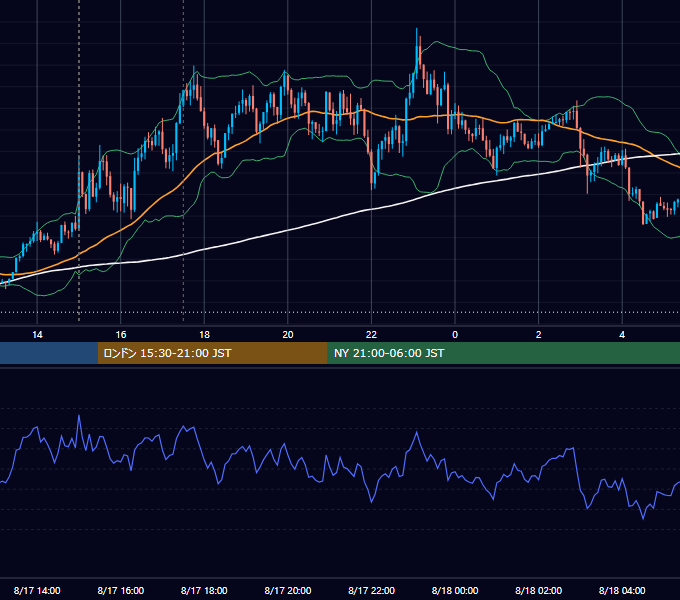Click the 8/17 14:00 date label
Image resolution: width=680 pixels, height=600 pixels.
tap(37, 590)
